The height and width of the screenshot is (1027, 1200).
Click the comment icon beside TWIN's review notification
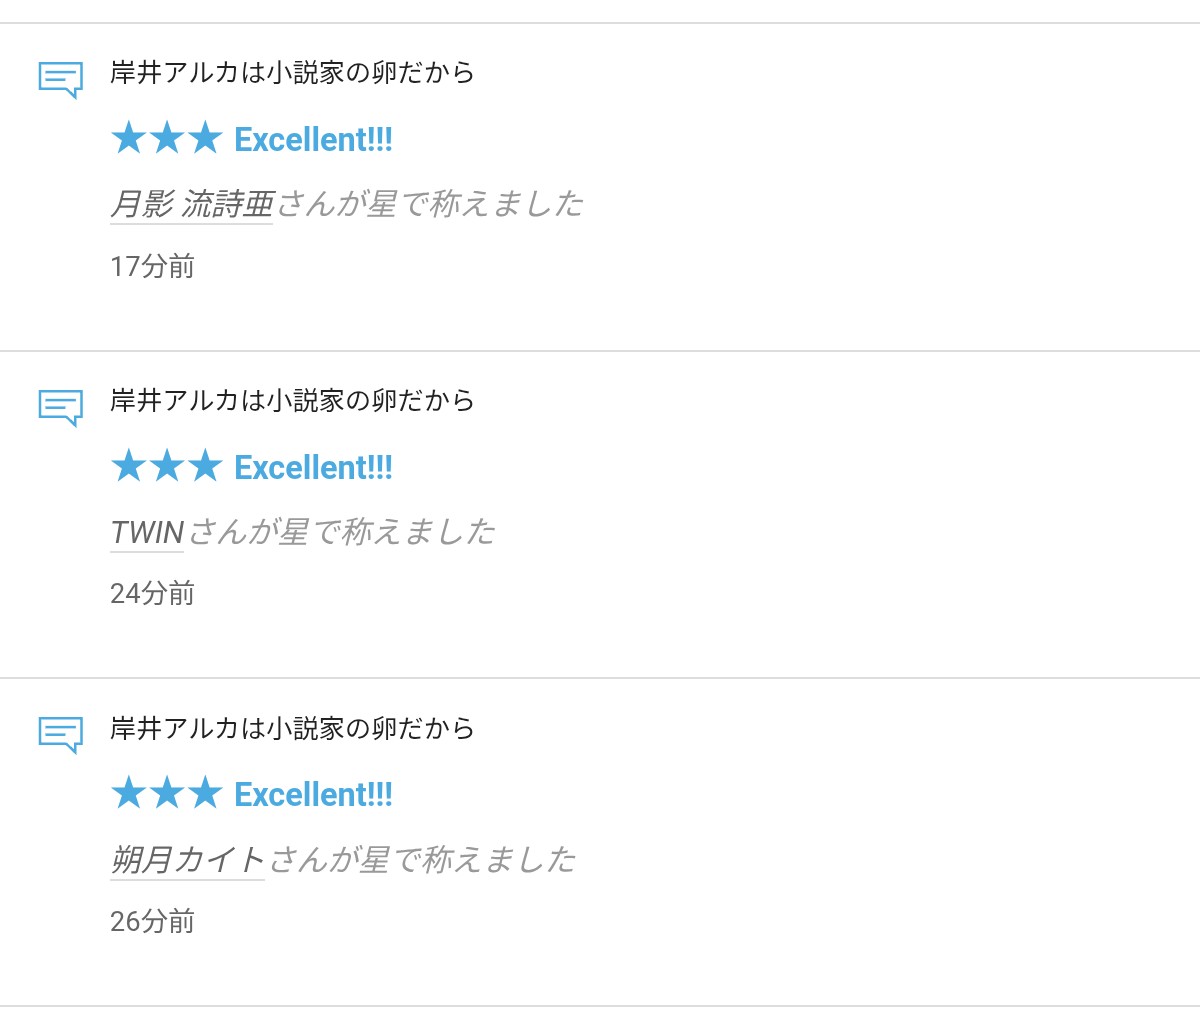pyautogui.click(x=60, y=407)
